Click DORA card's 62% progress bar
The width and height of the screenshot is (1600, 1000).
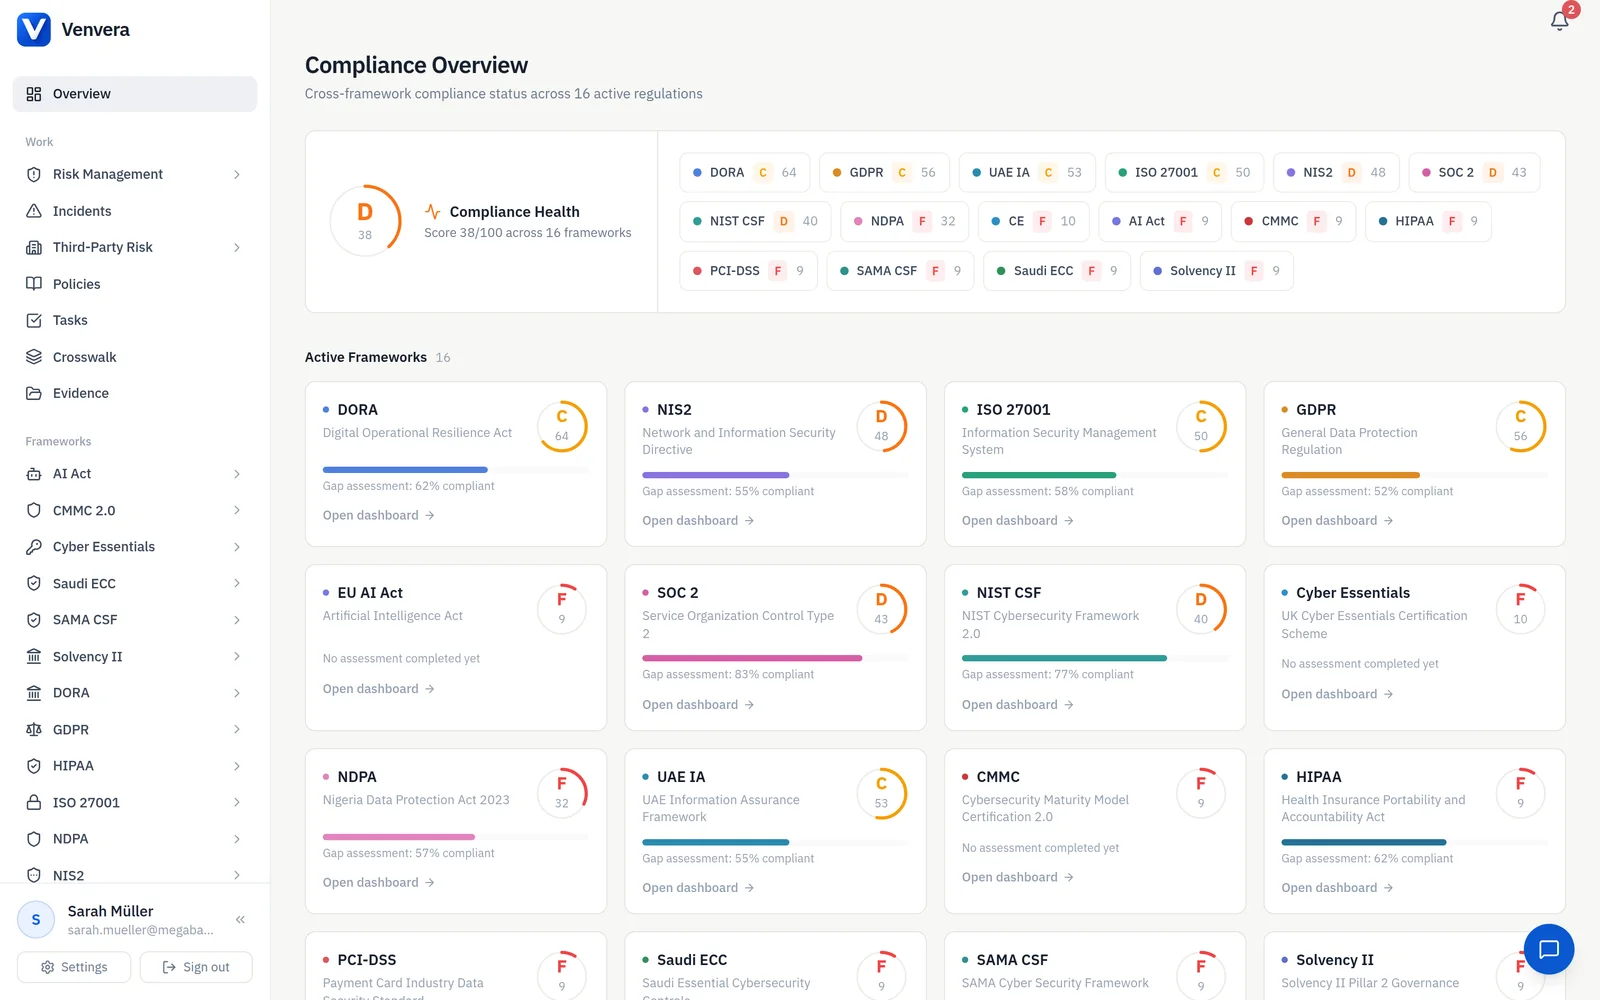(455, 469)
